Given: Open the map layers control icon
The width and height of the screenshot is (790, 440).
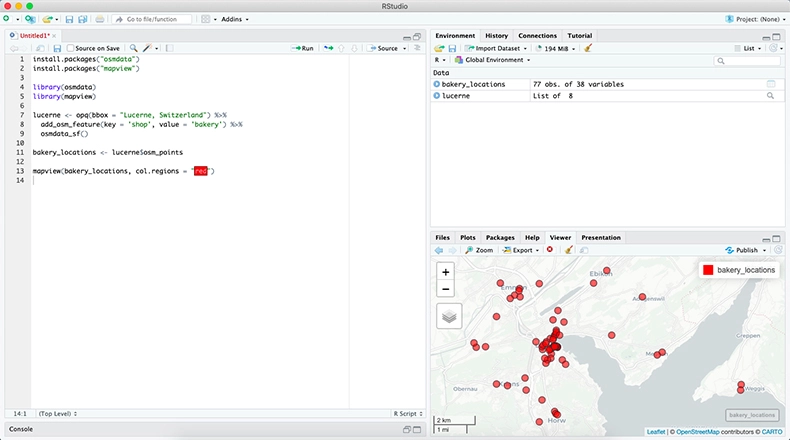Looking at the screenshot, I should 449,316.
